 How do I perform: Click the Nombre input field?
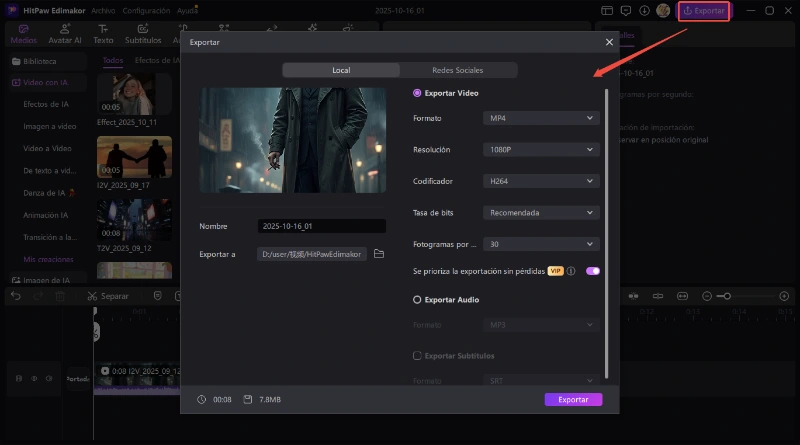pos(321,226)
